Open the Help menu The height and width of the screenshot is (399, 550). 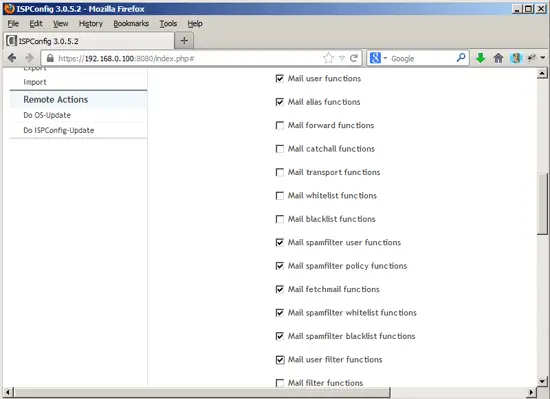tap(195, 23)
